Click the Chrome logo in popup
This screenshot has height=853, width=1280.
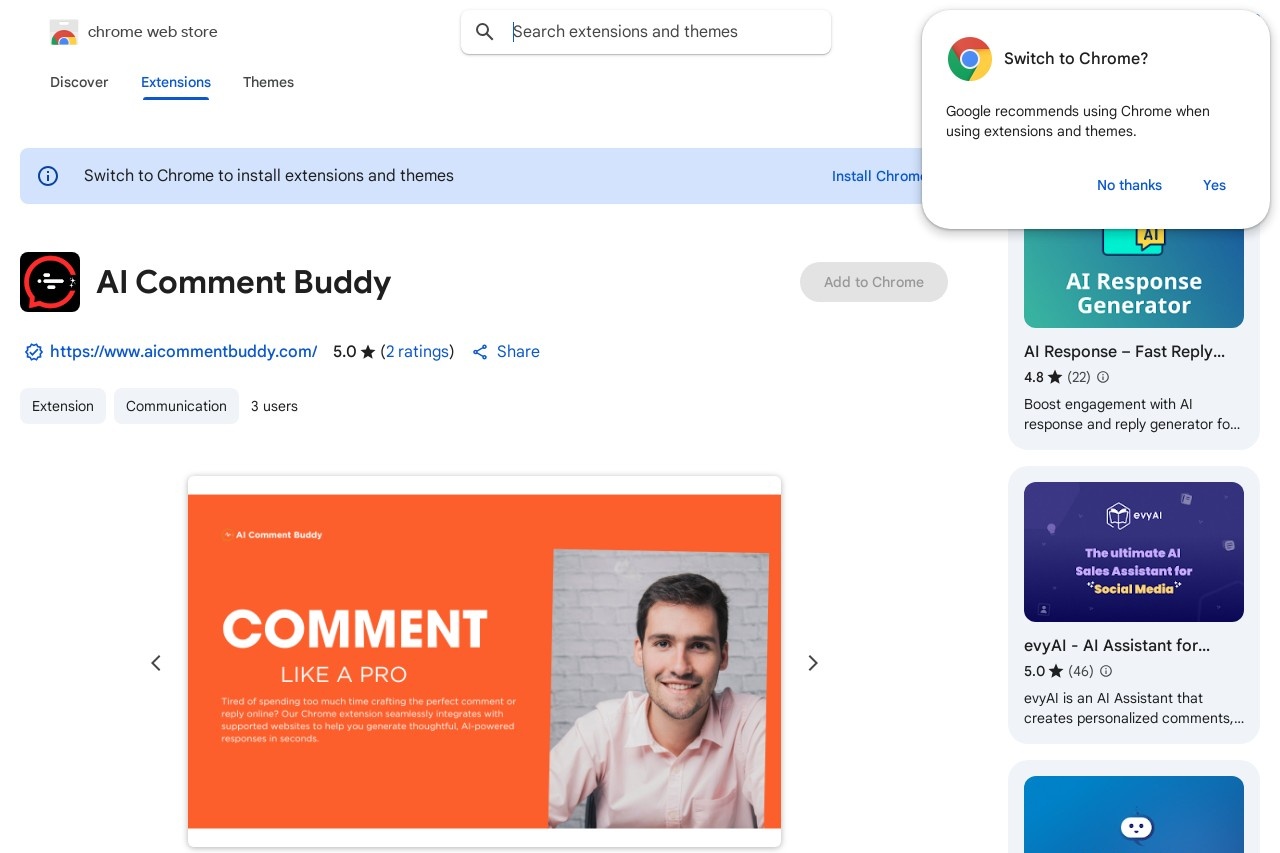pyautogui.click(x=970, y=59)
